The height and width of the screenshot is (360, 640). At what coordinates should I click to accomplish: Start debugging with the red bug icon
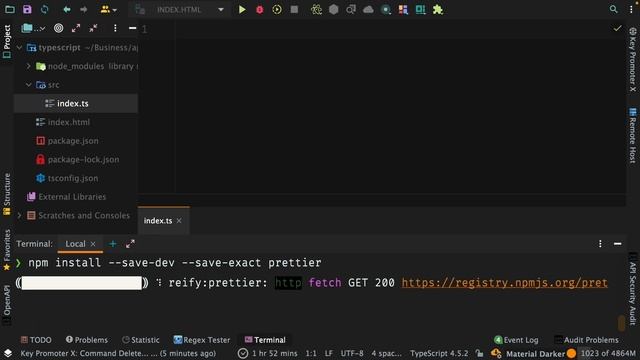[260, 9]
